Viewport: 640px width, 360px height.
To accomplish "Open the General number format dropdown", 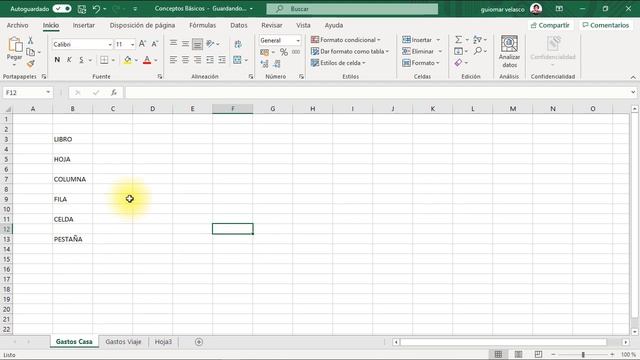I will (x=298, y=40).
